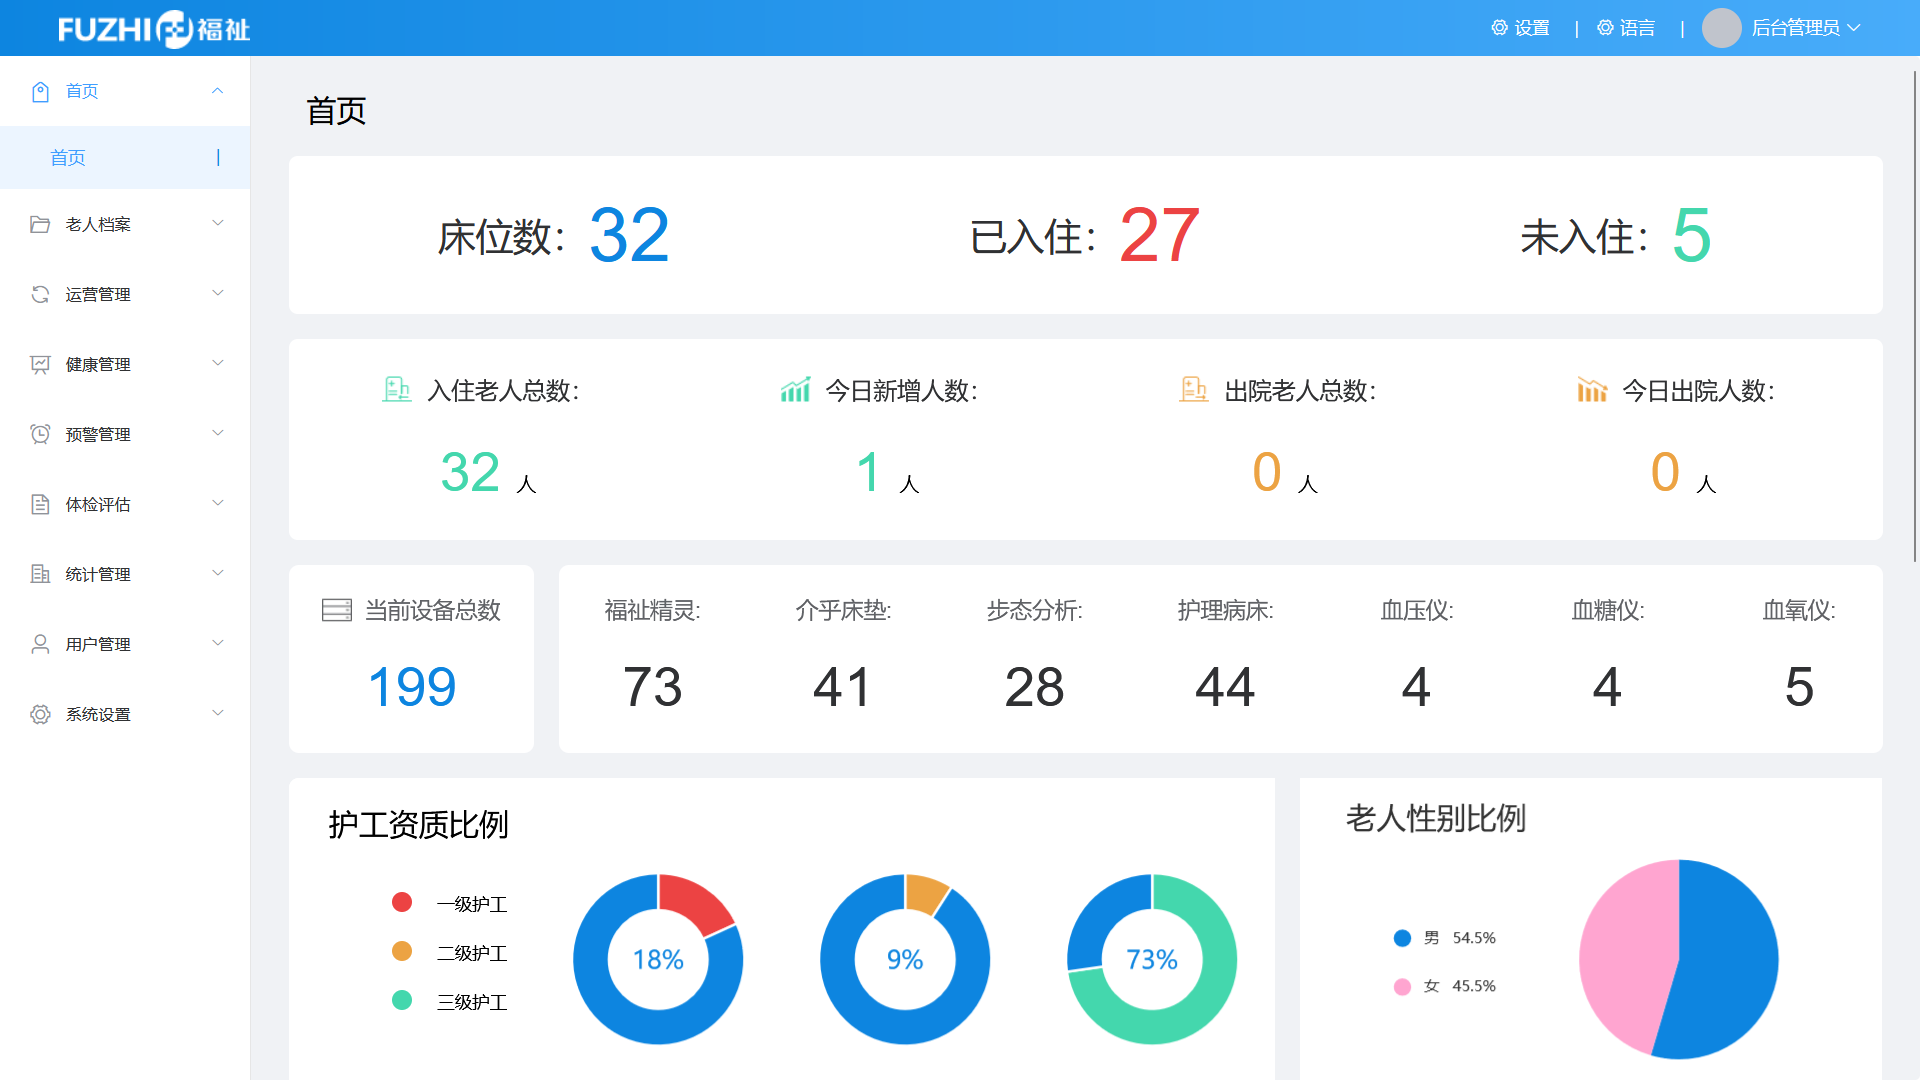
Task: Click the 床位数 value 32
Action: coord(629,236)
